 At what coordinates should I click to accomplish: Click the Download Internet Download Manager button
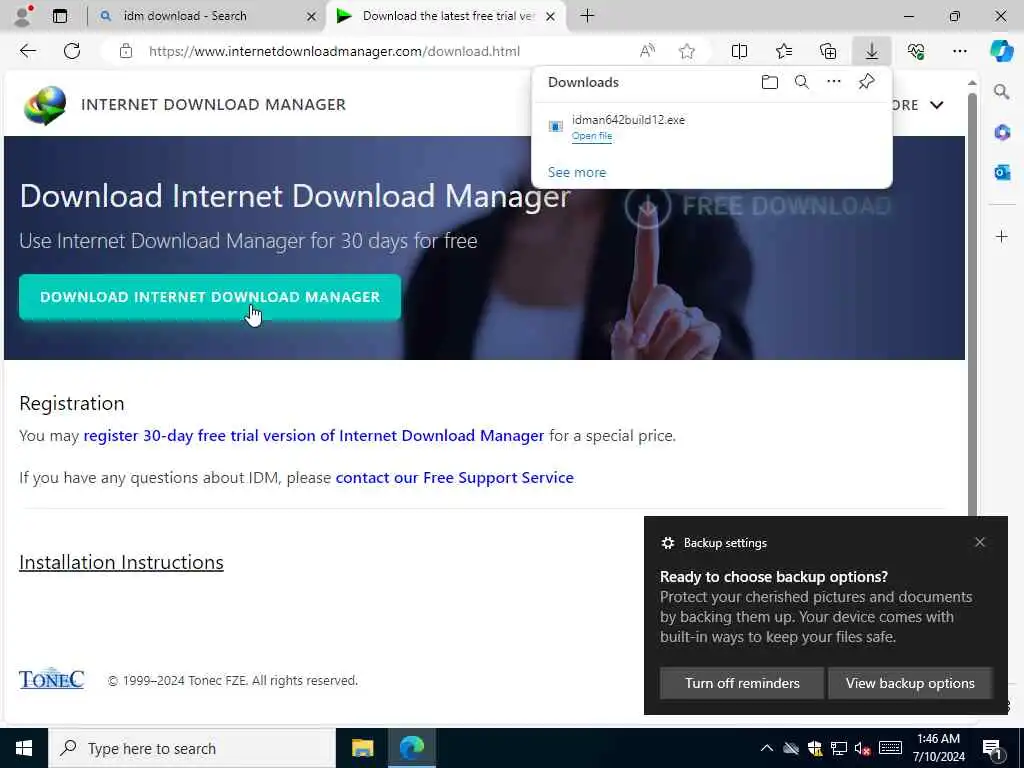(210, 297)
